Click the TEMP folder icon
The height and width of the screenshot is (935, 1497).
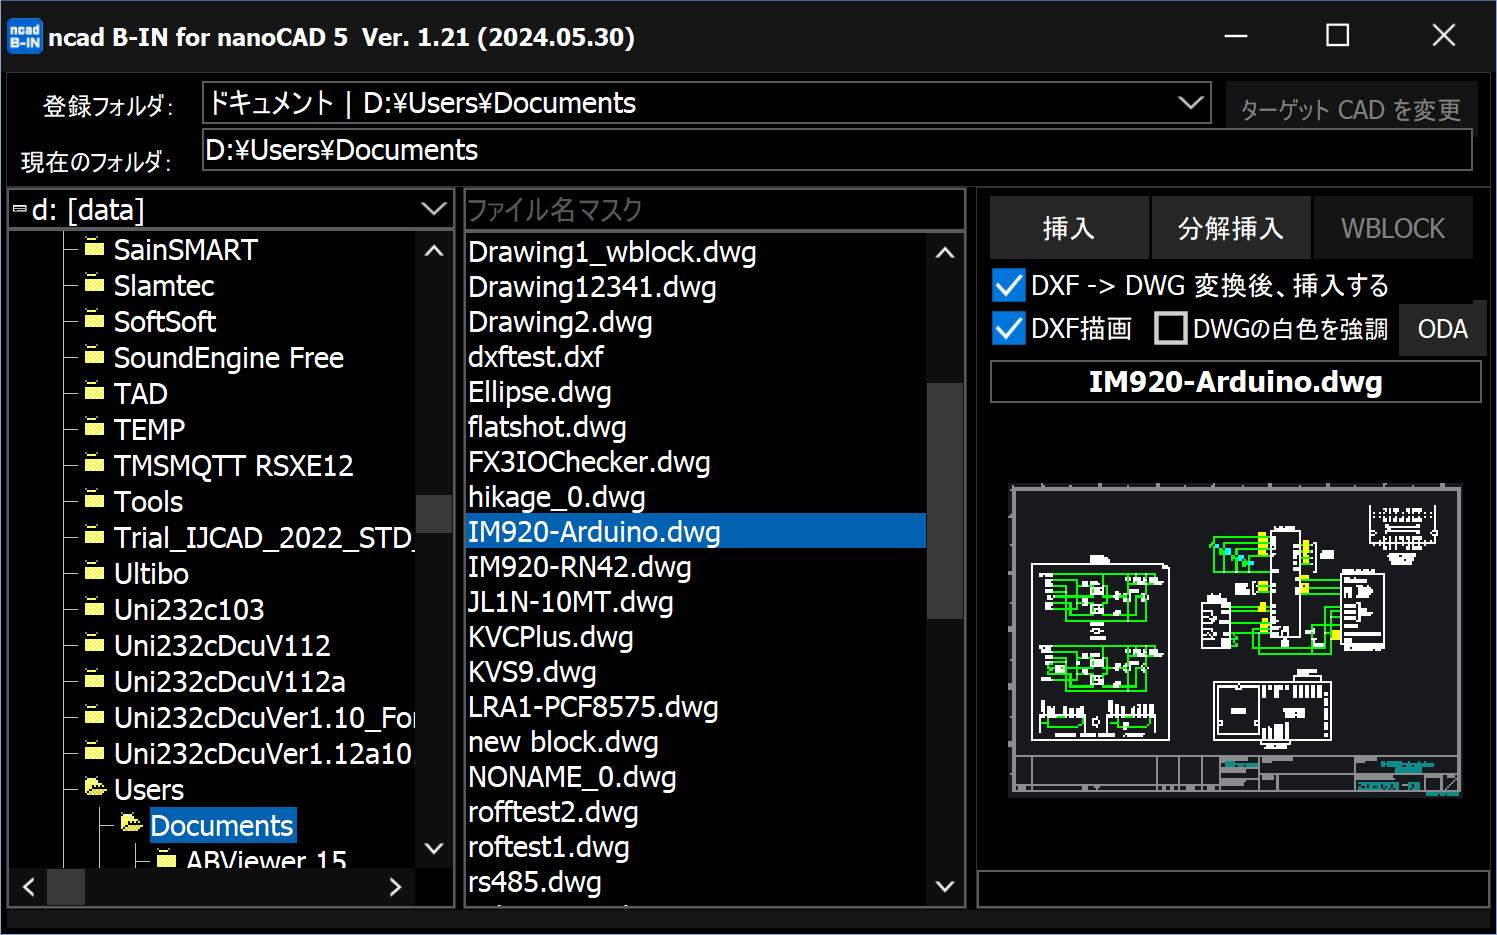point(95,427)
